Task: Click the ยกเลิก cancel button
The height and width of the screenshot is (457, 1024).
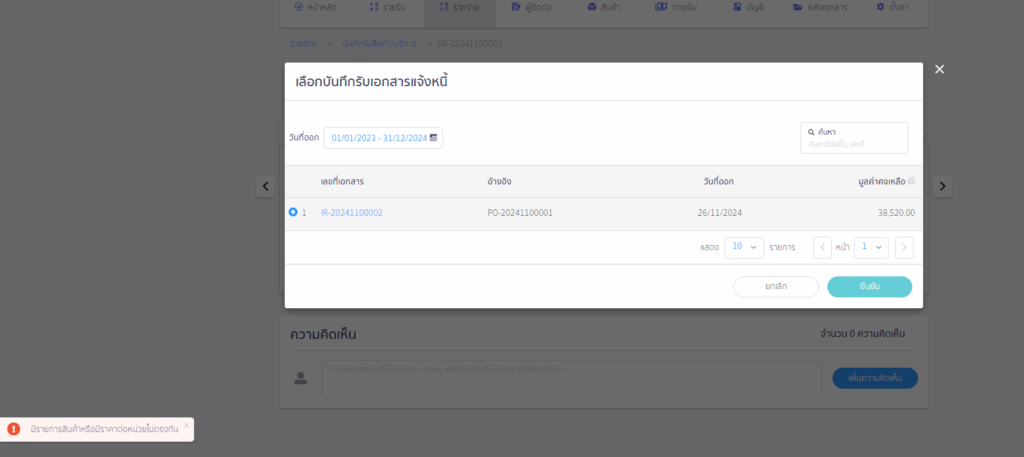Action: (x=776, y=287)
